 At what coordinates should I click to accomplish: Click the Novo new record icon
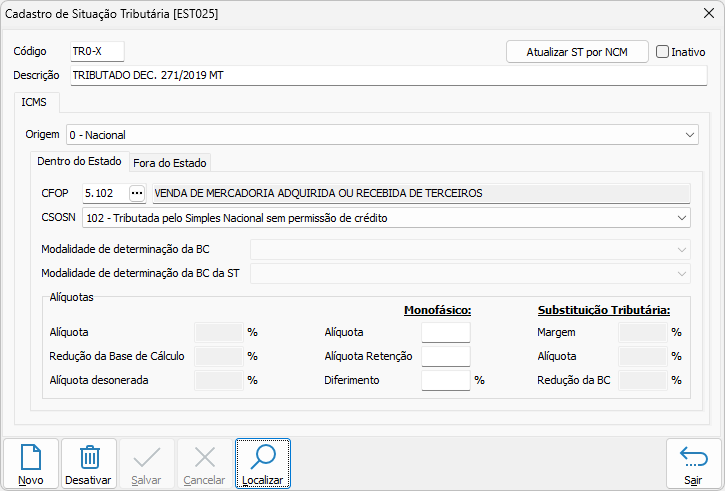tap(31, 457)
